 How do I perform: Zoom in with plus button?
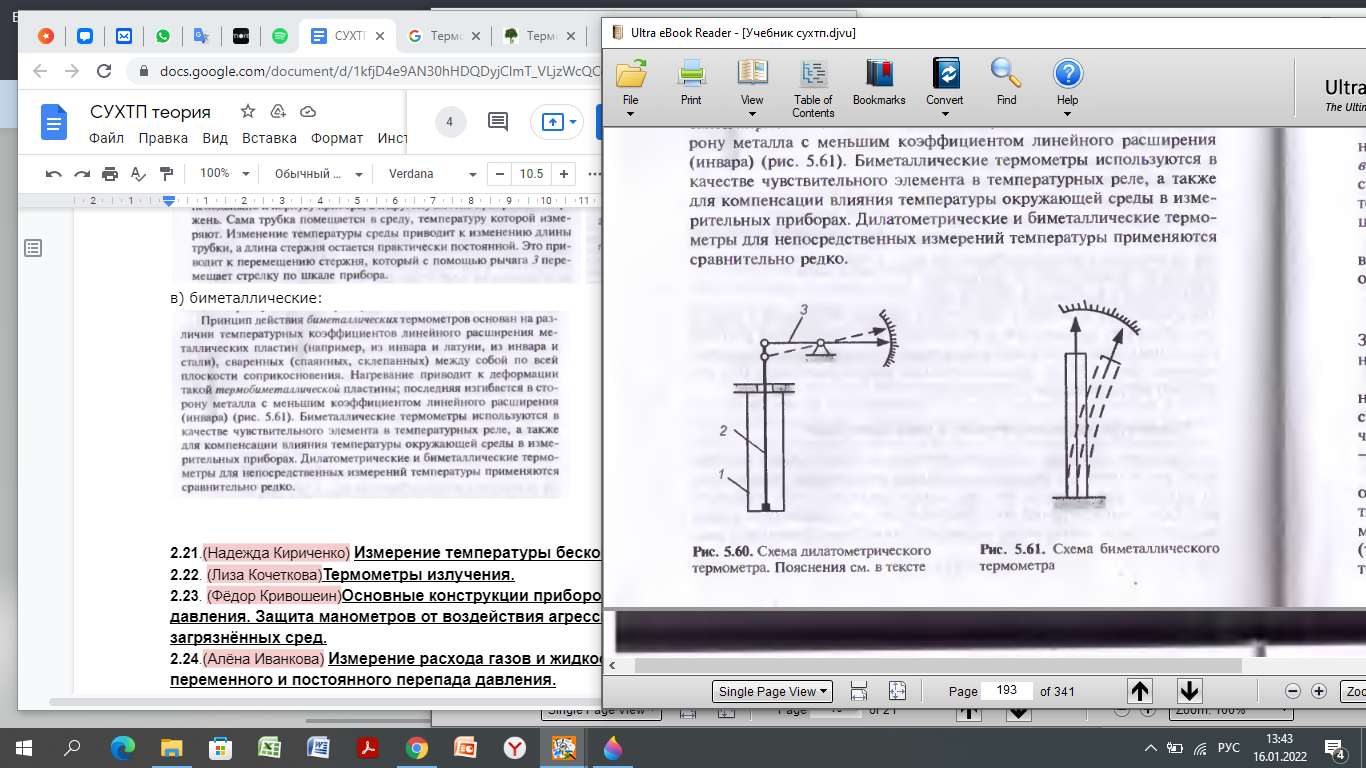click(x=1319, y=691)
